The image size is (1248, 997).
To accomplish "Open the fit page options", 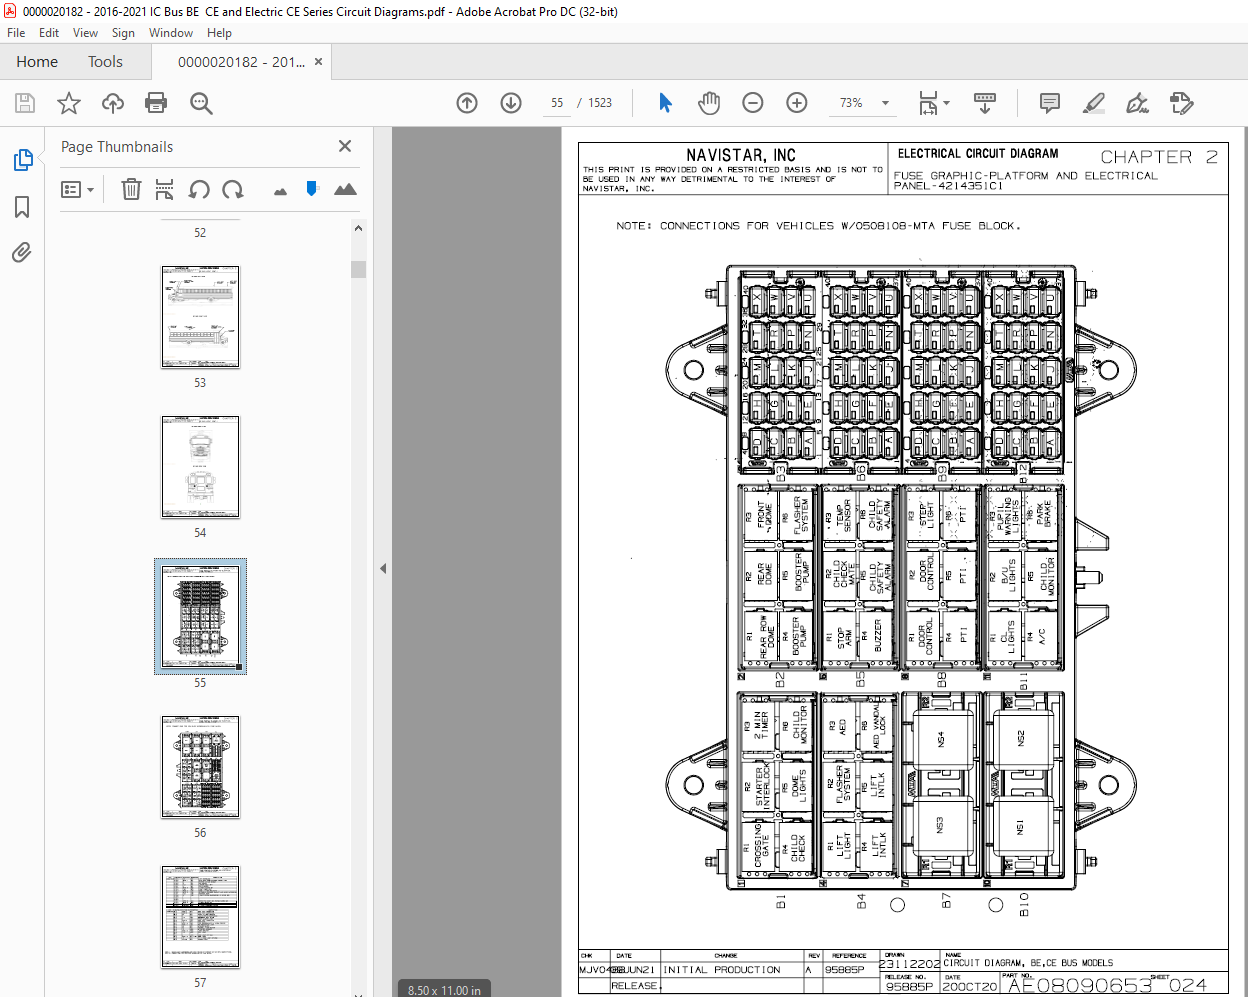I will point(933,103).
